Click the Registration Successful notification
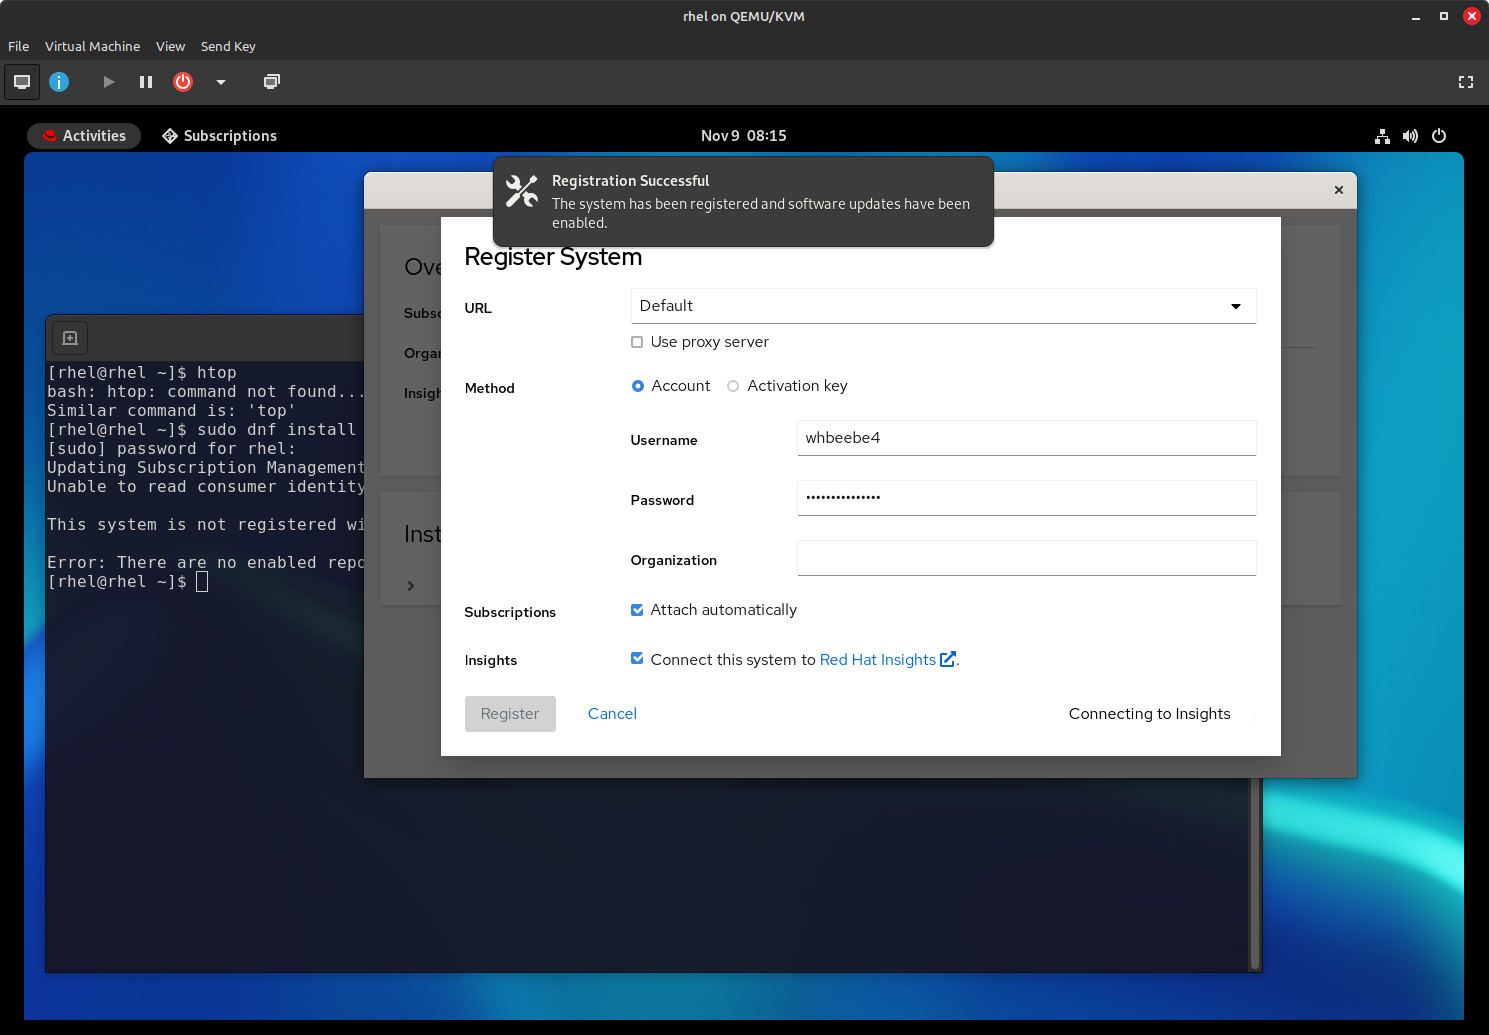This screenshot has width=1489, height=1035. (743, 201)
